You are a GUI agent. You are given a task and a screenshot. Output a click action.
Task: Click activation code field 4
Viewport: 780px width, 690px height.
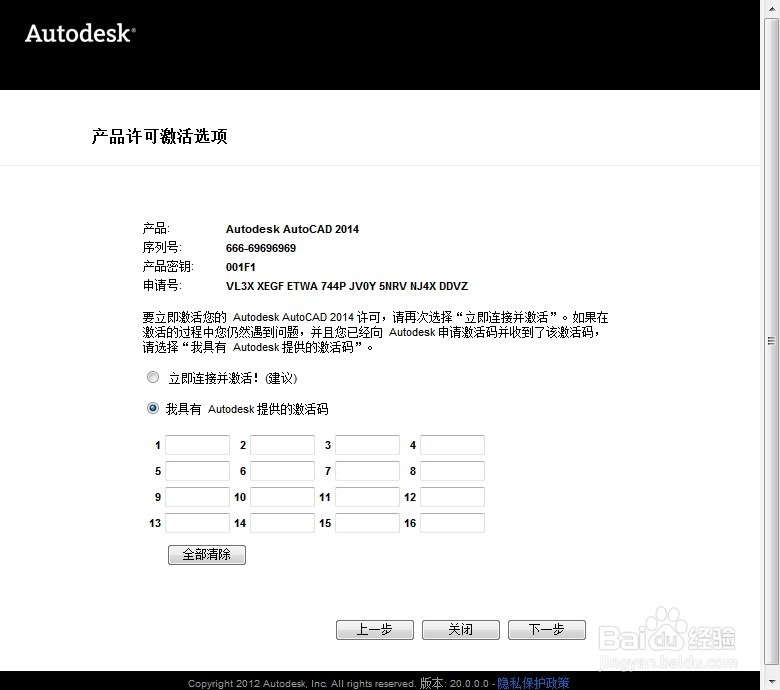(x=453, y=445)
